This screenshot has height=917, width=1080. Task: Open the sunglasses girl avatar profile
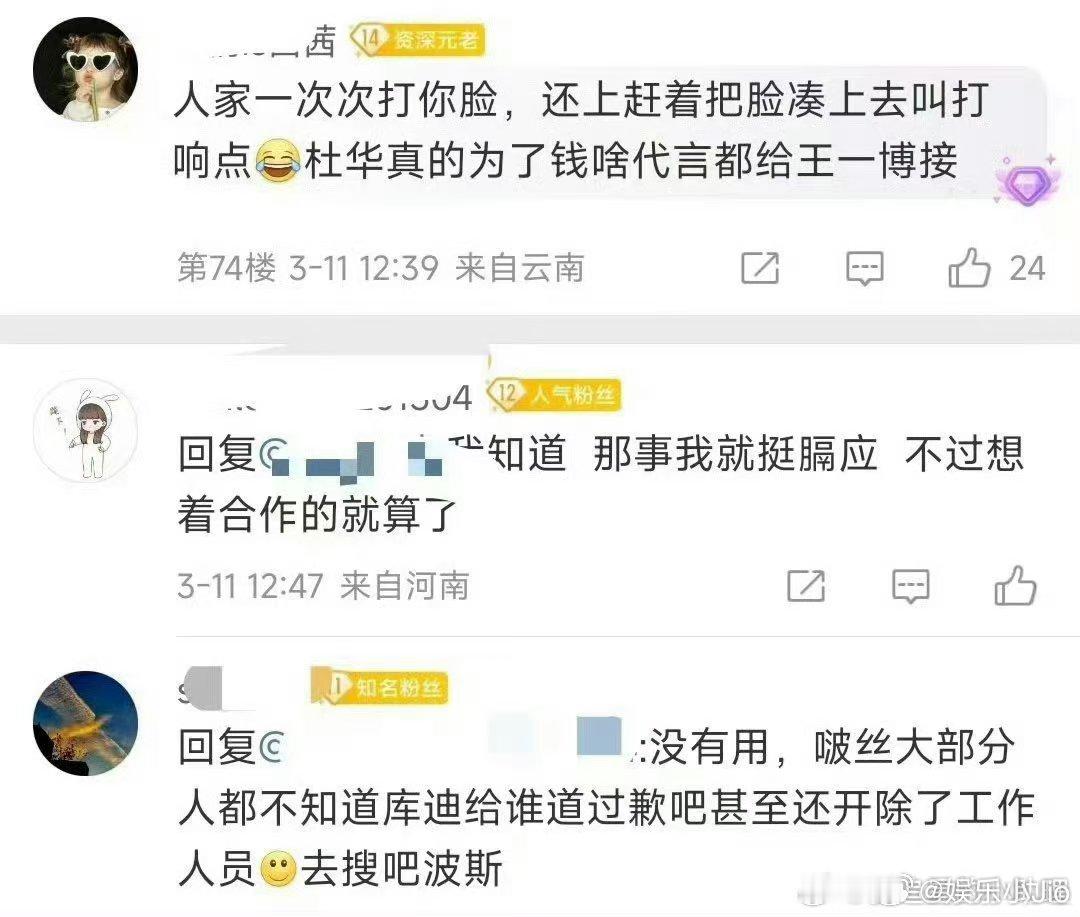85,69
